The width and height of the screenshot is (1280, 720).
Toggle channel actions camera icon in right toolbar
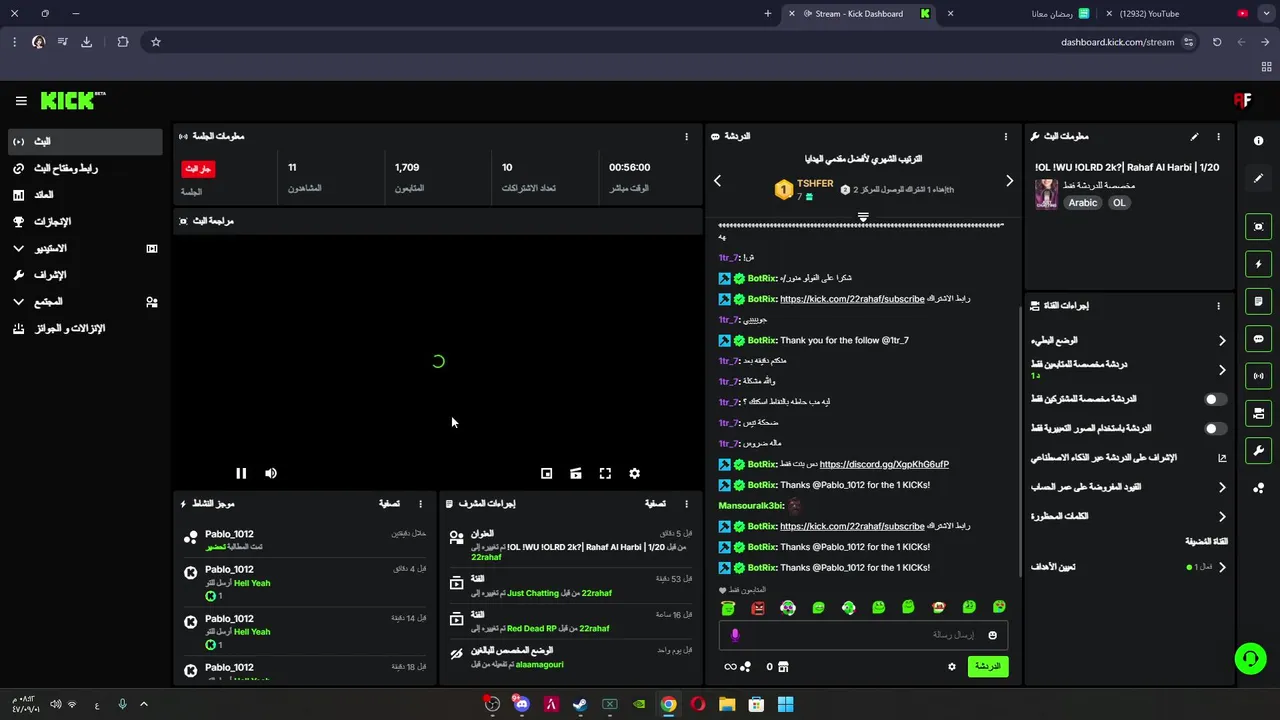click(1259, 413)
